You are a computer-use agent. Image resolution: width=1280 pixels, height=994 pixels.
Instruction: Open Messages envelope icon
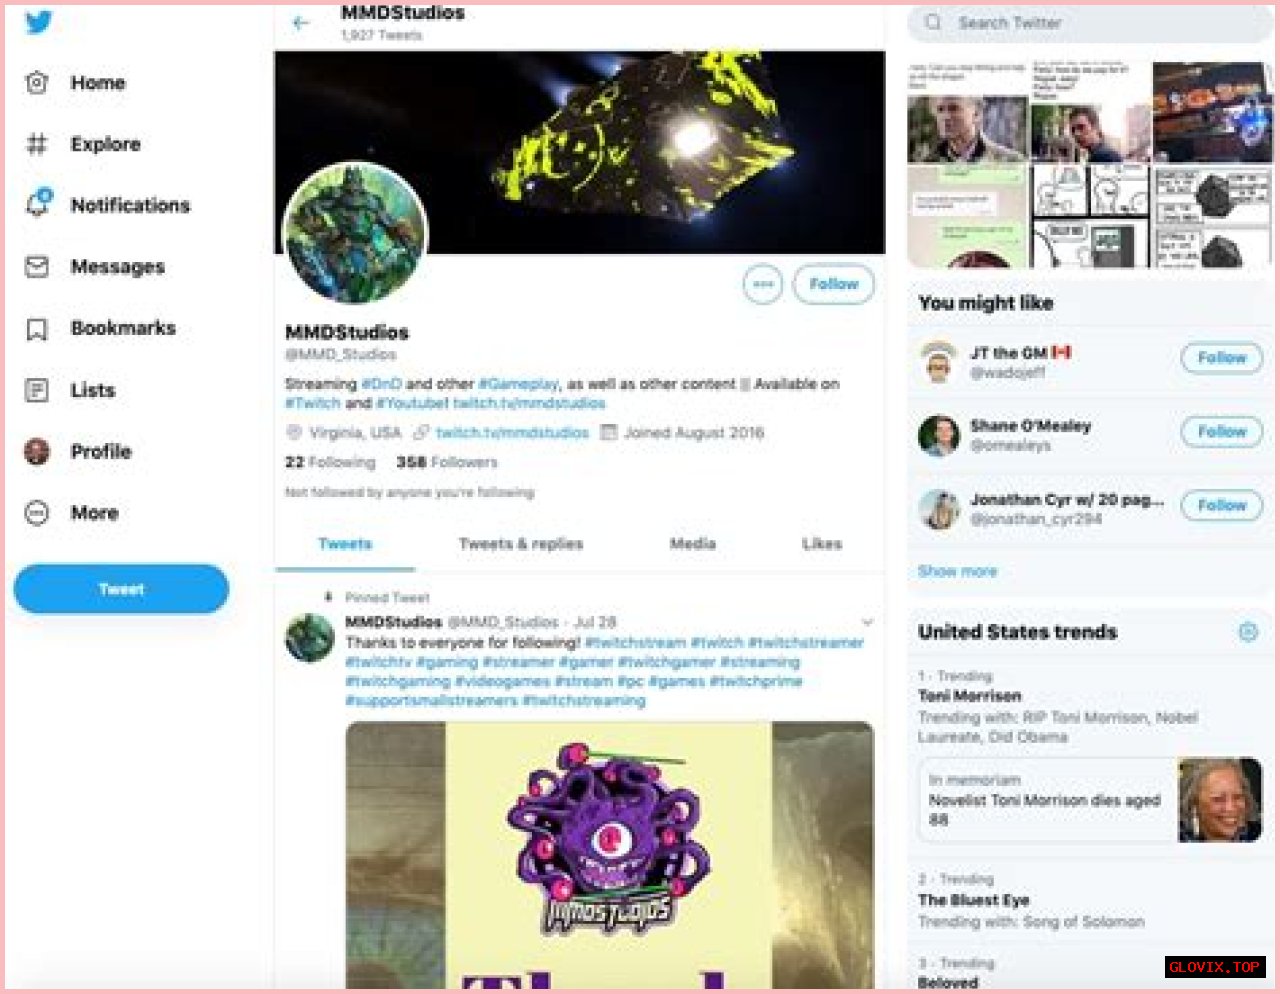click(37, 267)
